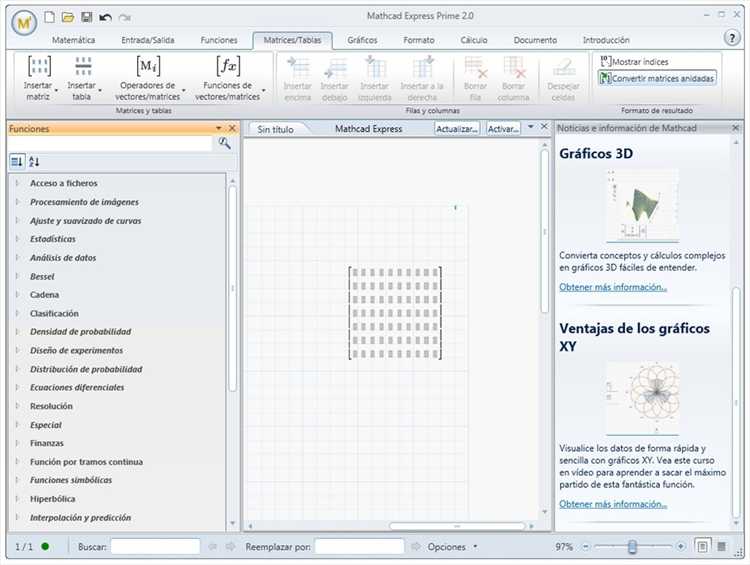This screenshot has width=750, height=565.
Task: Click previous search result arrow
Action: [x=213, y=546]
